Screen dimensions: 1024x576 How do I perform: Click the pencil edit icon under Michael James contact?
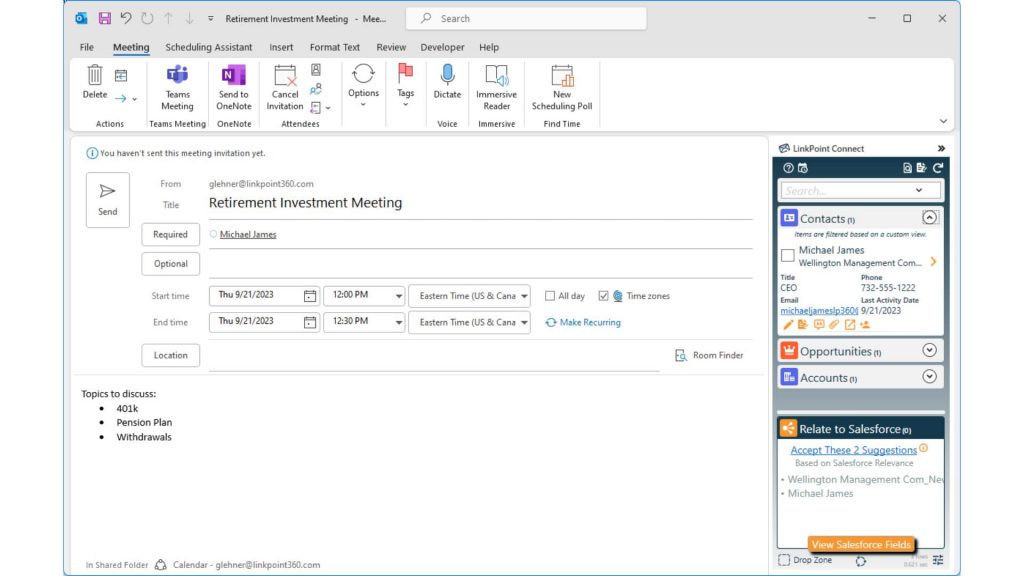[788, 325]
